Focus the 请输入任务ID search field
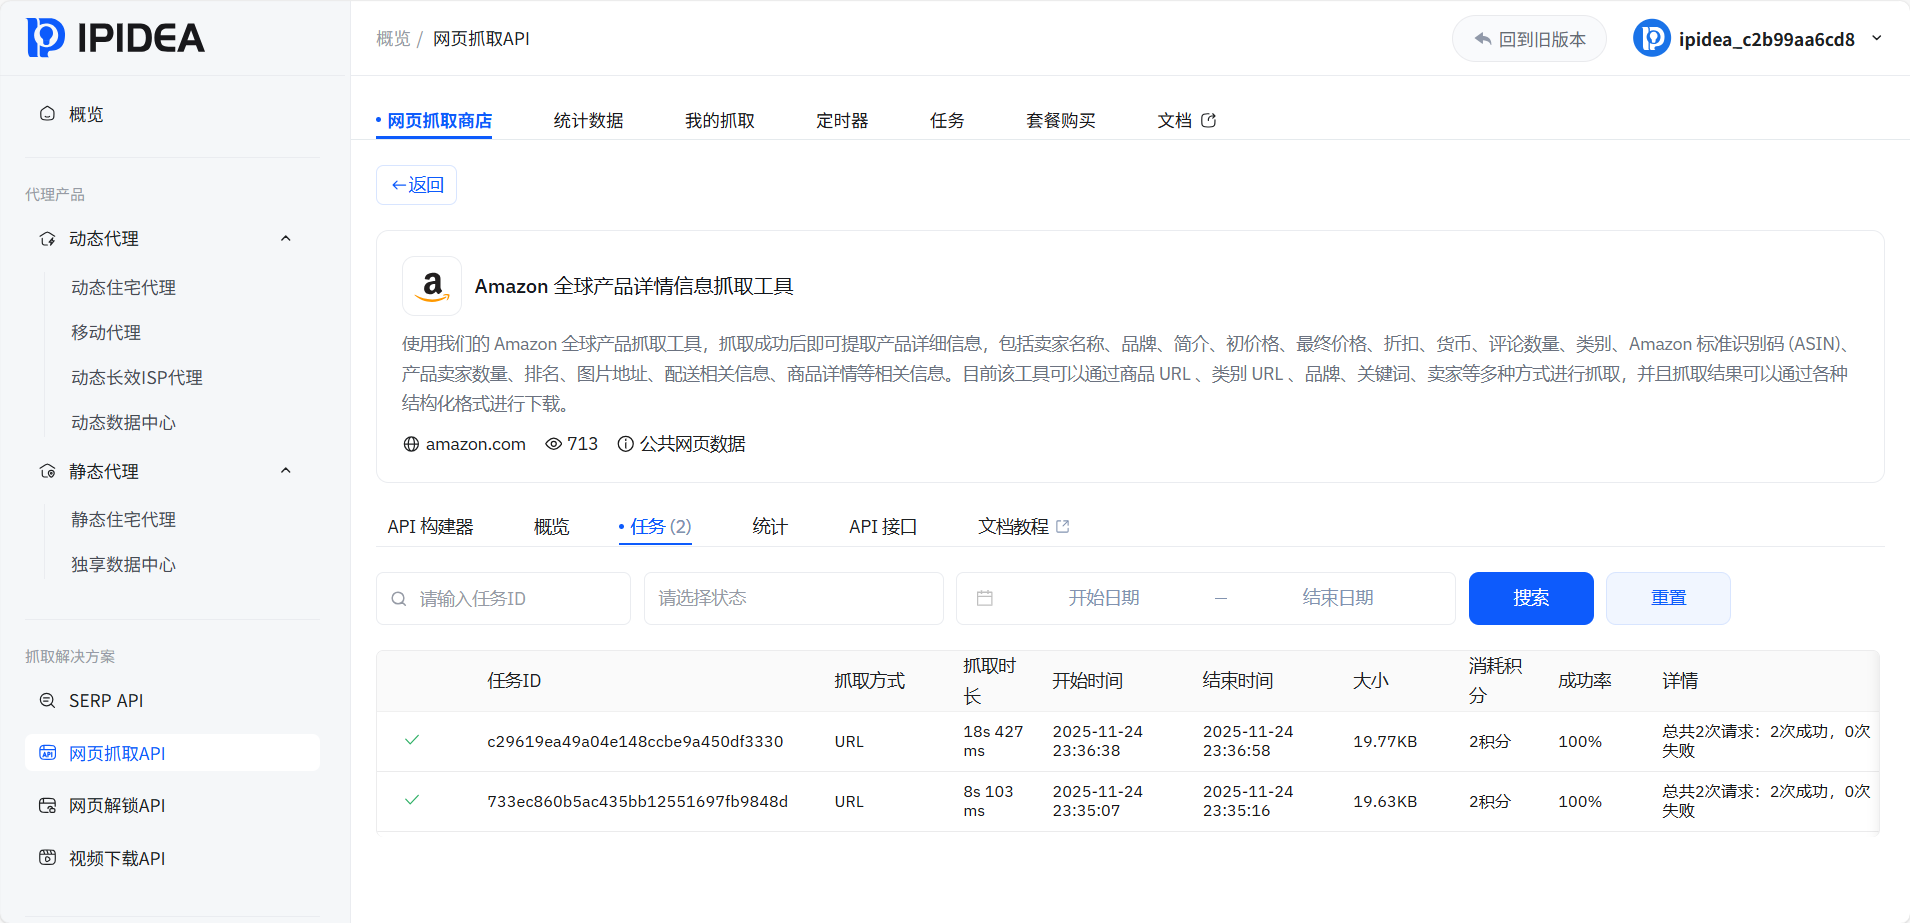1910x923 pixels. point(503,599)
